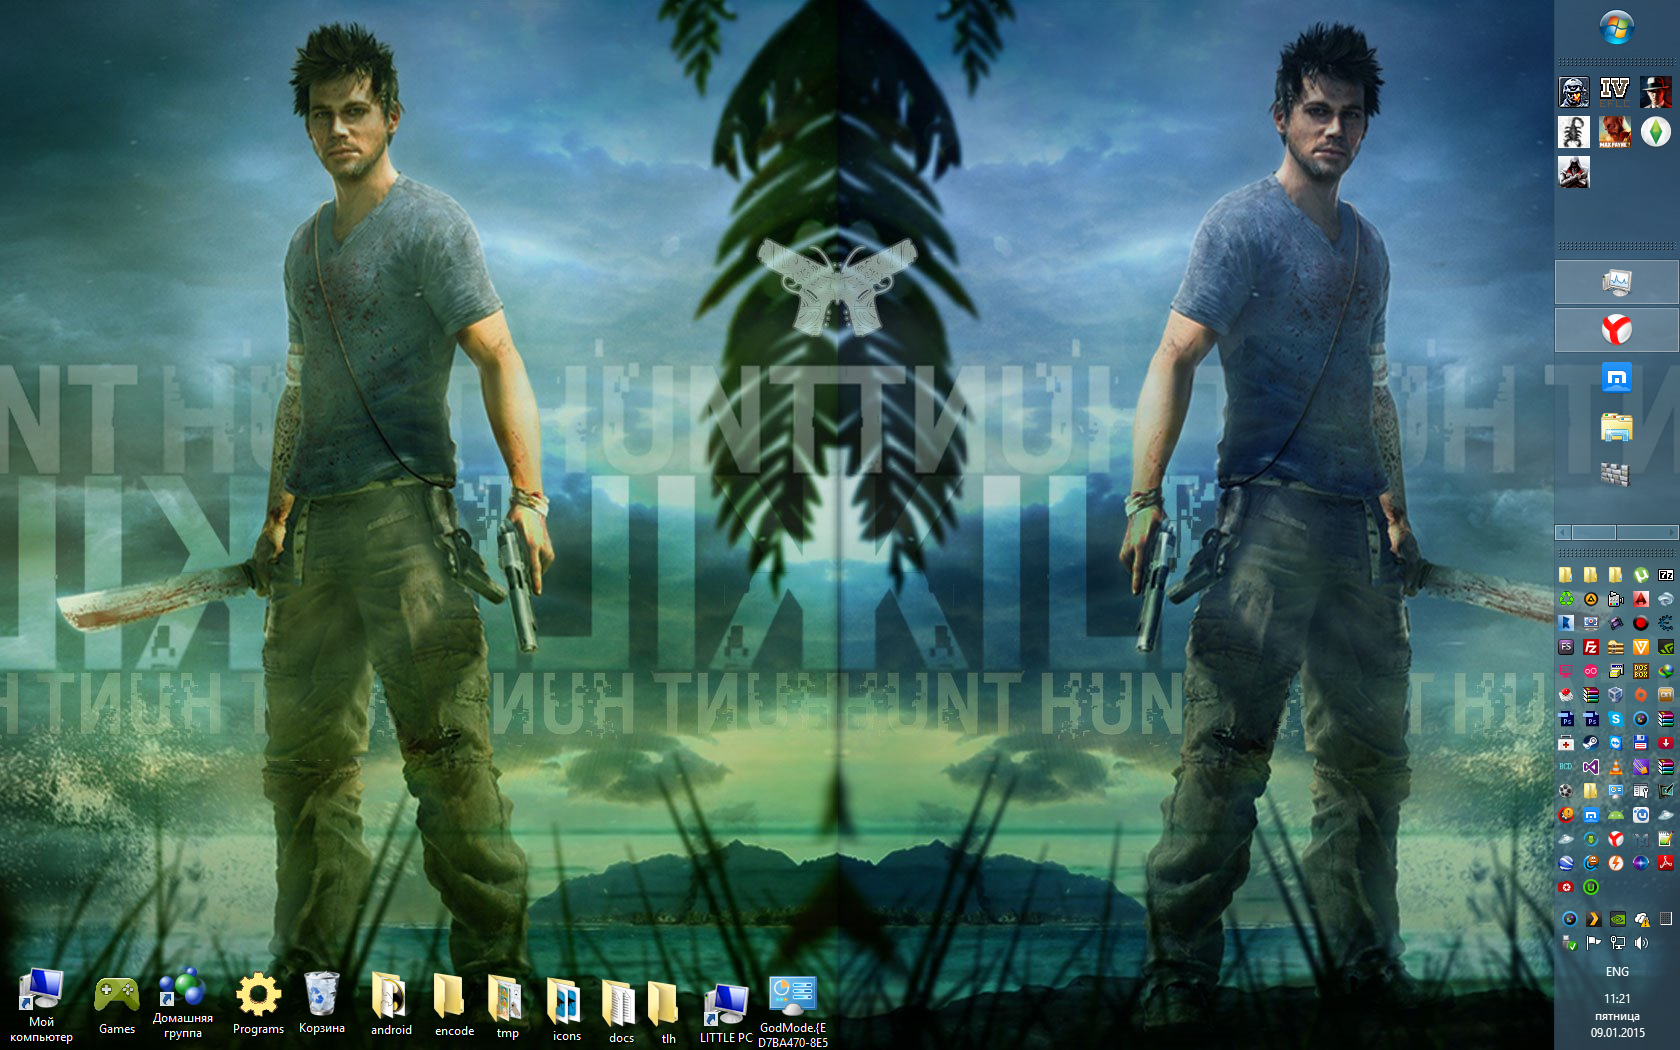Select the GodMode control panel icon

click(x=793, y=1011)
